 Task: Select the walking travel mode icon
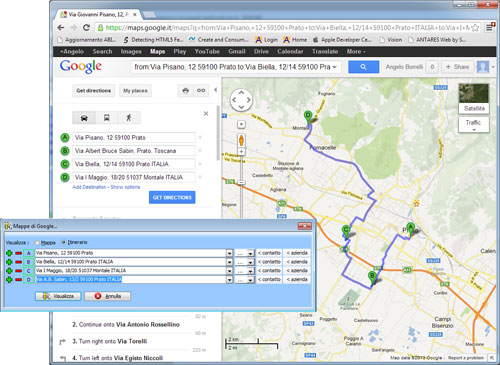point(129,118)
